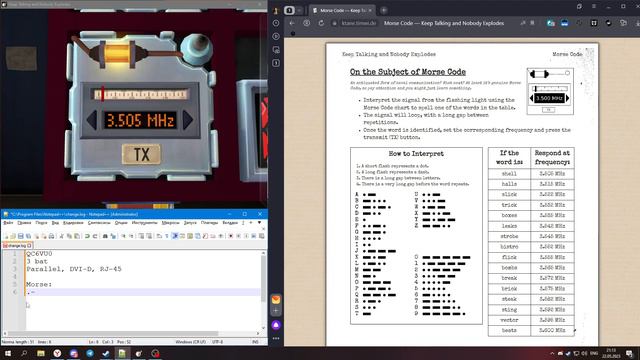Screen dimensions: 640x360
Task: Open the Windows Start menu
Action: (8, 353)
